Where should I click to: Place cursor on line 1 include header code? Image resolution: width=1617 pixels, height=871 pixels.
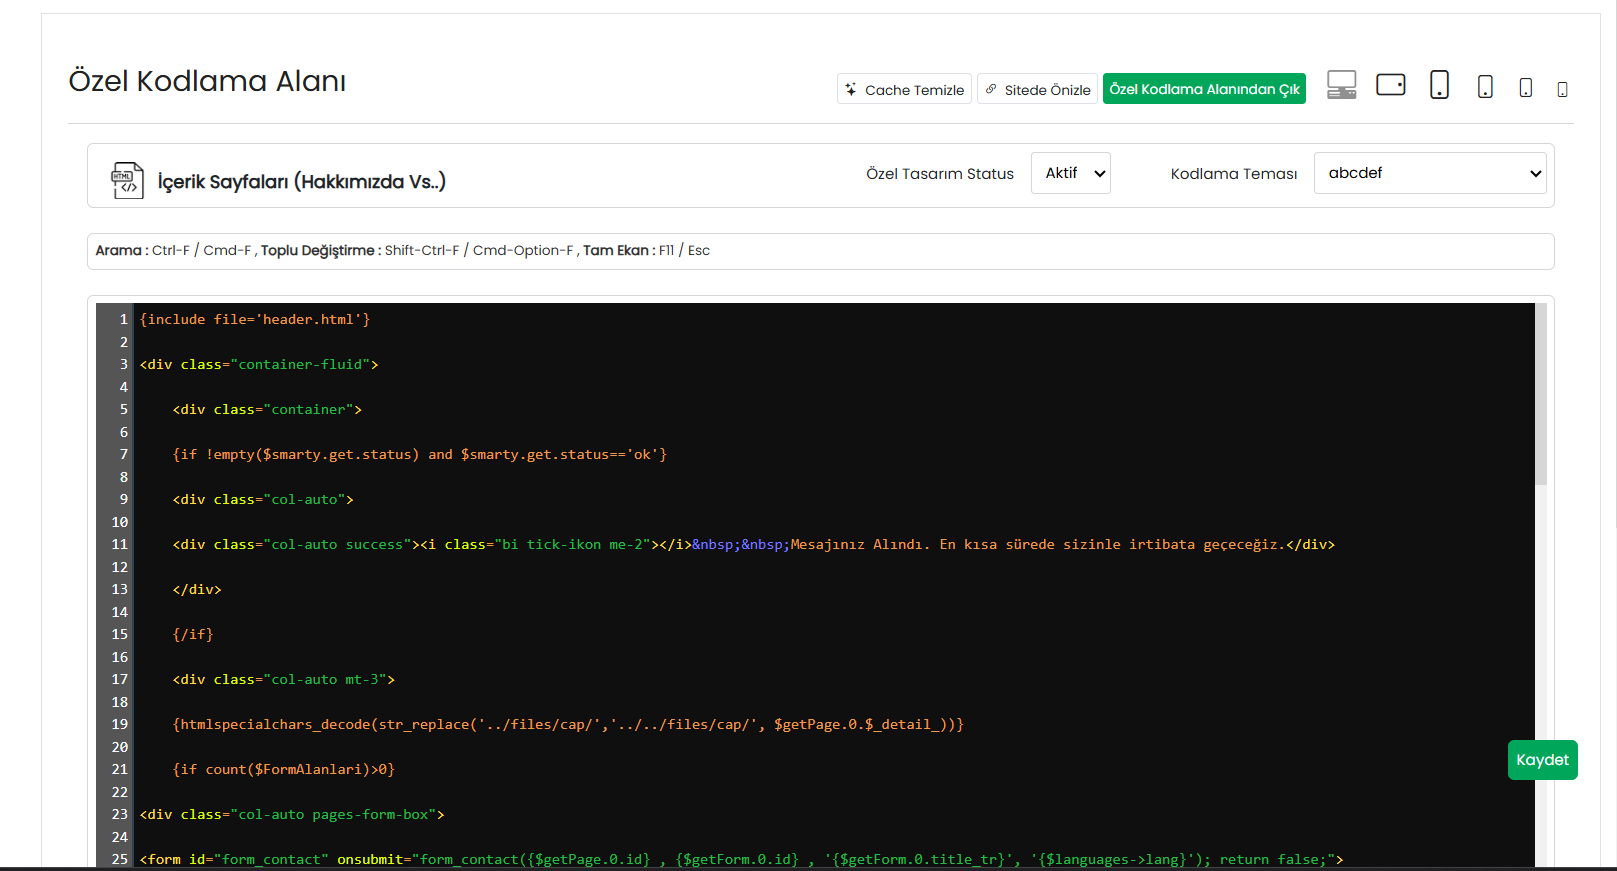255,319
